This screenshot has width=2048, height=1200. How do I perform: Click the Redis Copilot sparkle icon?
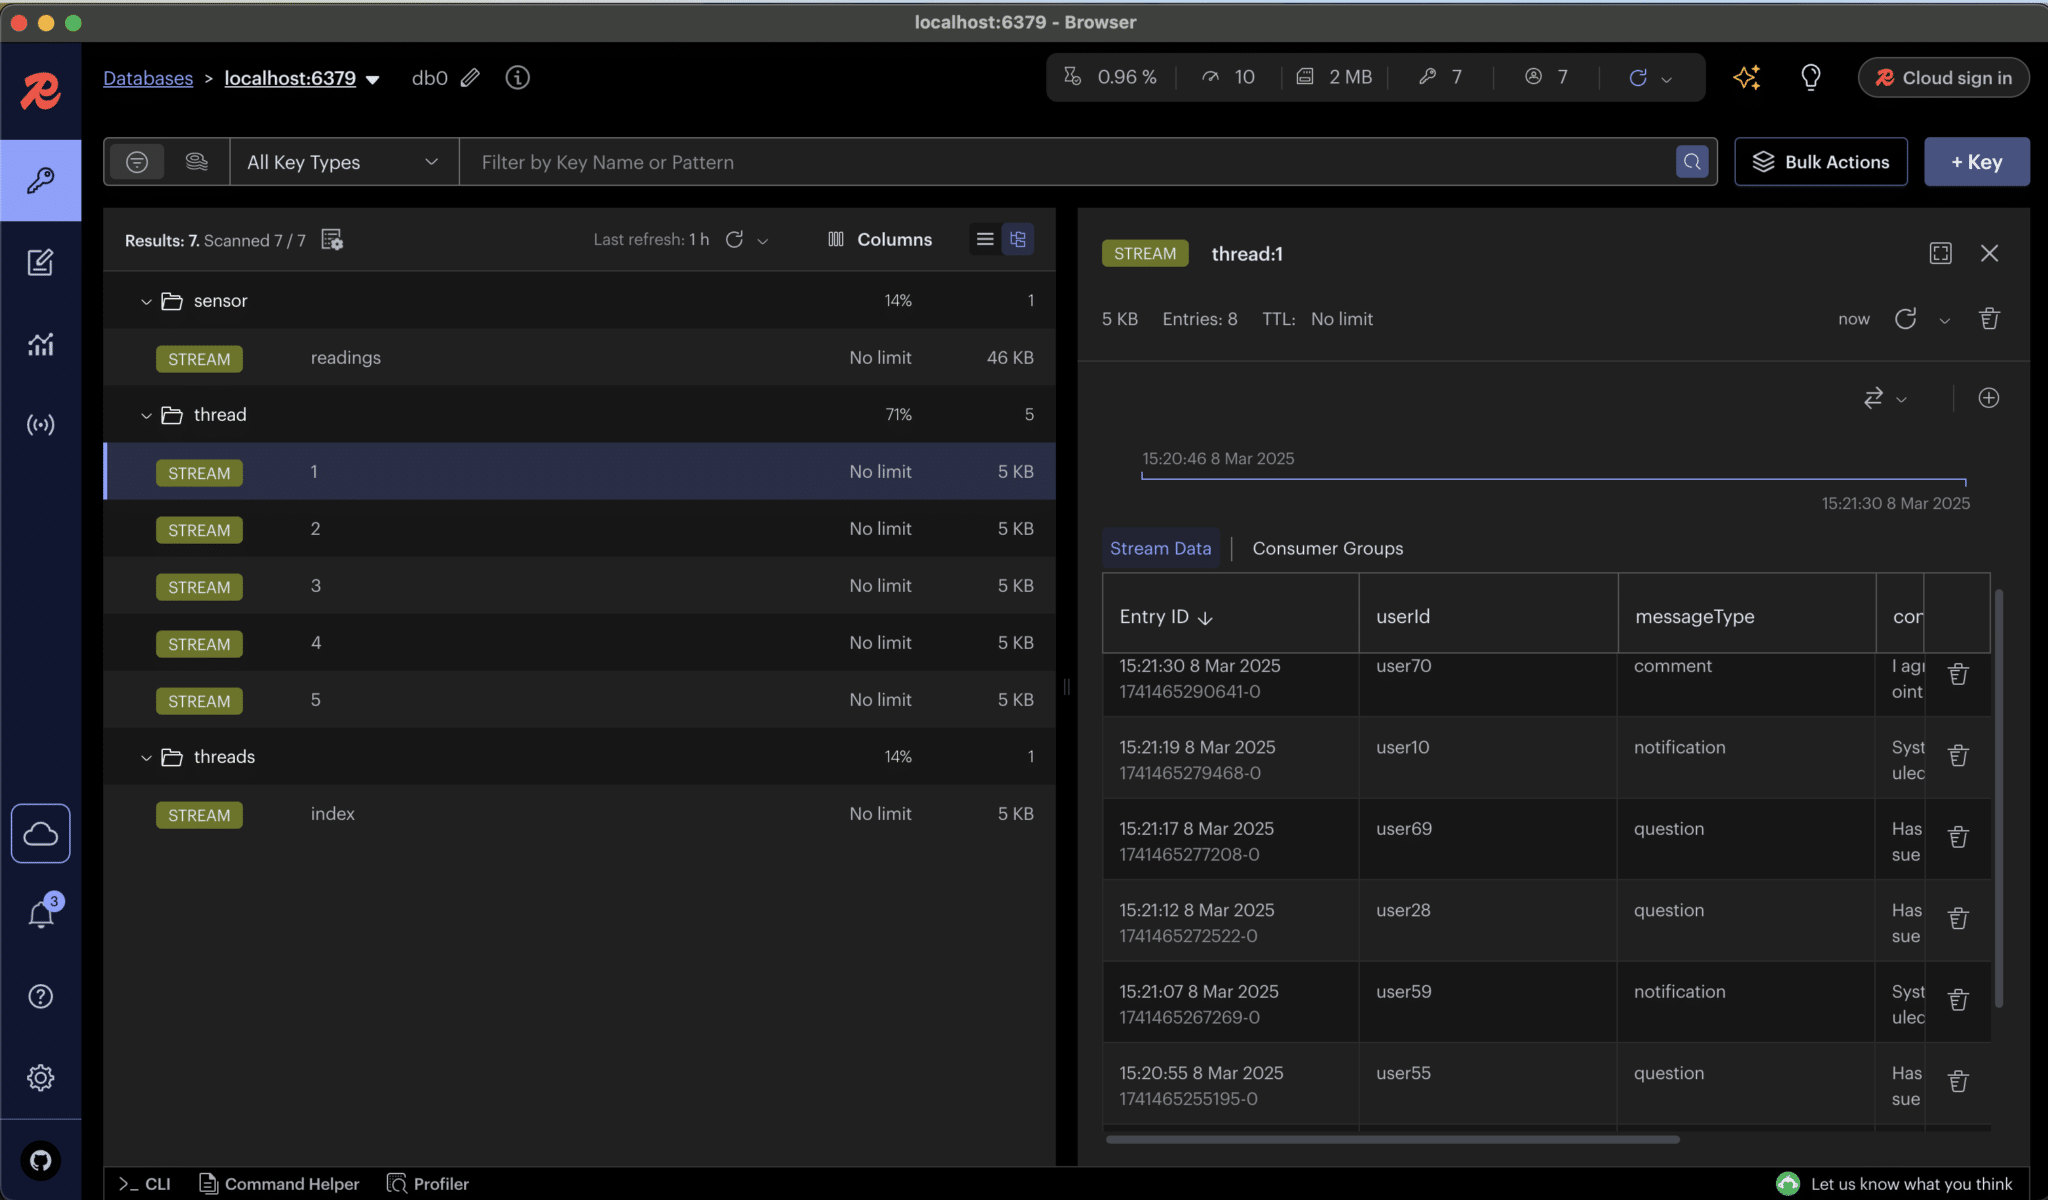pos(1746,77)
